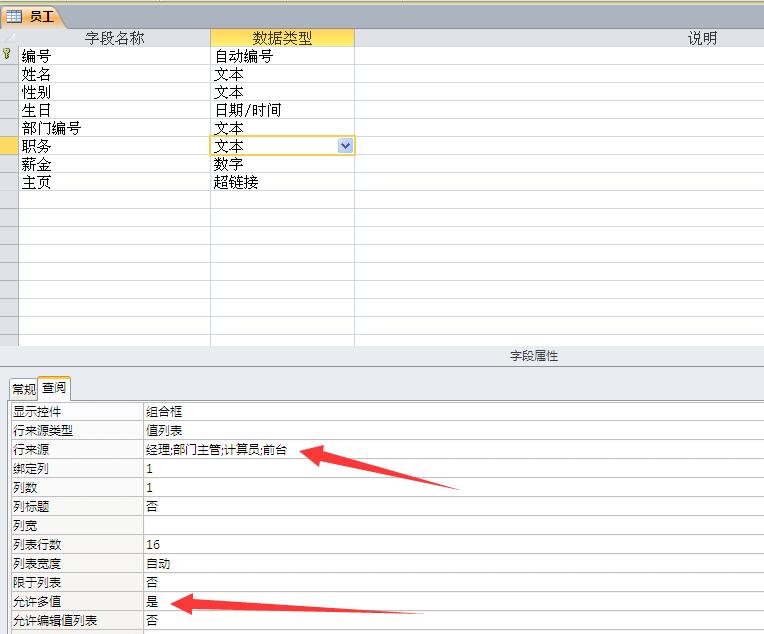Click the 列标题 value 否
This screenshot has width=764, height=634.
pyautogui.click(x=454, y=507)
